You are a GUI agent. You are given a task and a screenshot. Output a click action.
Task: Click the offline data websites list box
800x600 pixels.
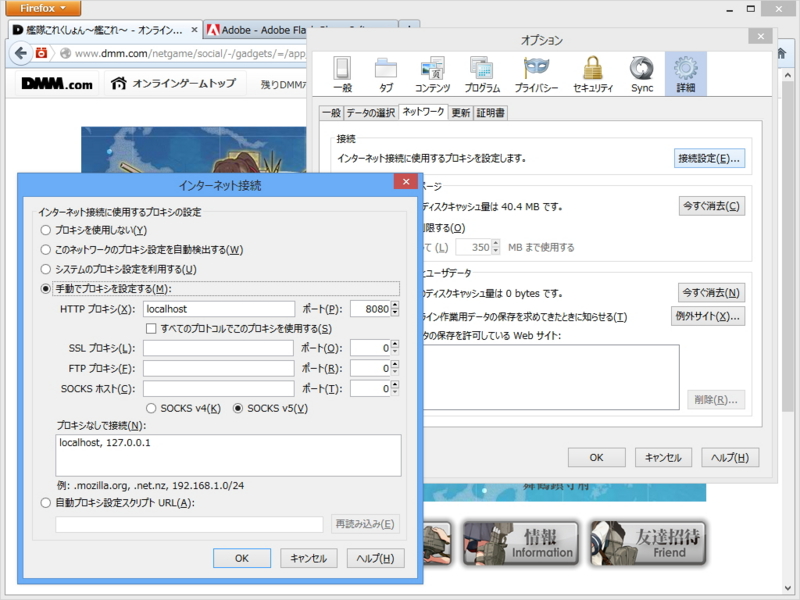tap(551, 377)
